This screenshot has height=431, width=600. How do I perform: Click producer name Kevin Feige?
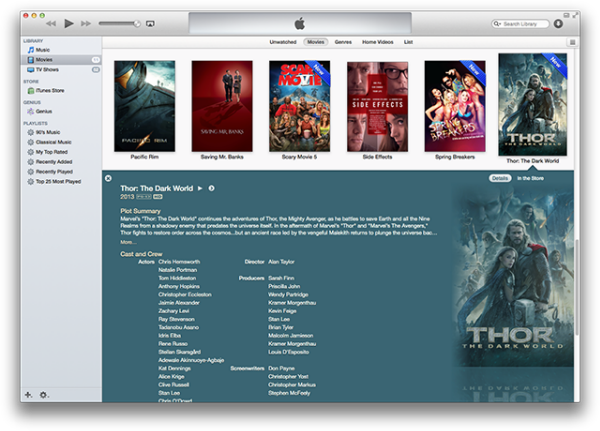coord(282,311)
